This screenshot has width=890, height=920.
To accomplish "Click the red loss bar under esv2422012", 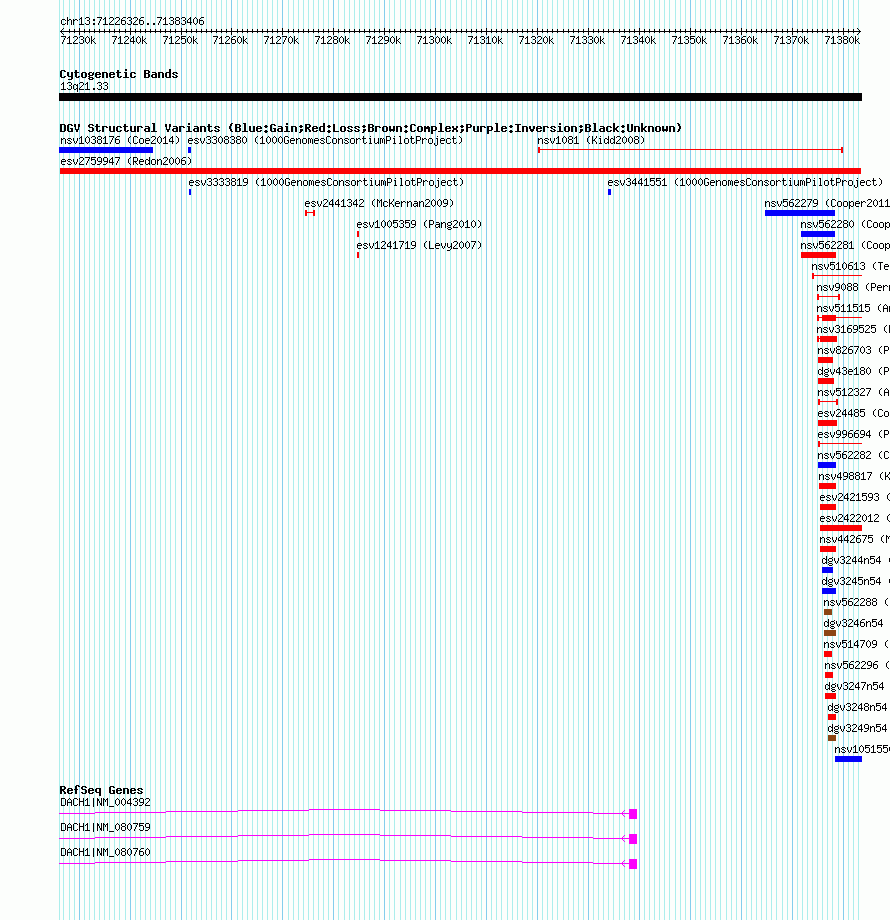I will click(841, 528).
